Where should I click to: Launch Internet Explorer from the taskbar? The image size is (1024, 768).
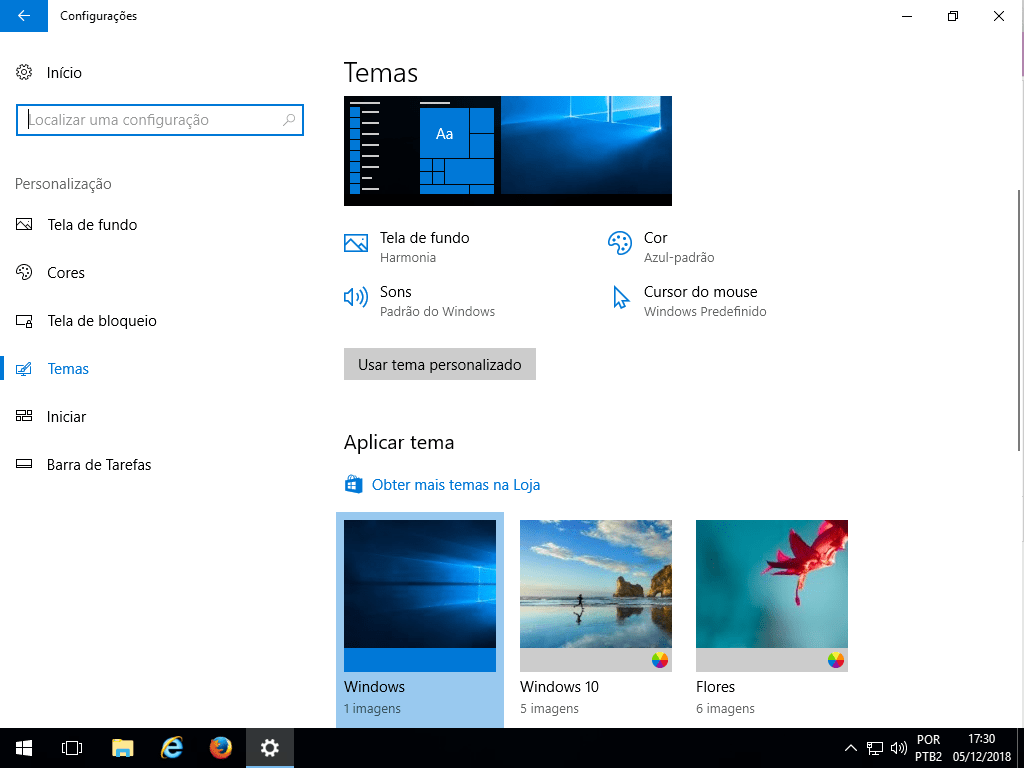[x=172, y=747]
